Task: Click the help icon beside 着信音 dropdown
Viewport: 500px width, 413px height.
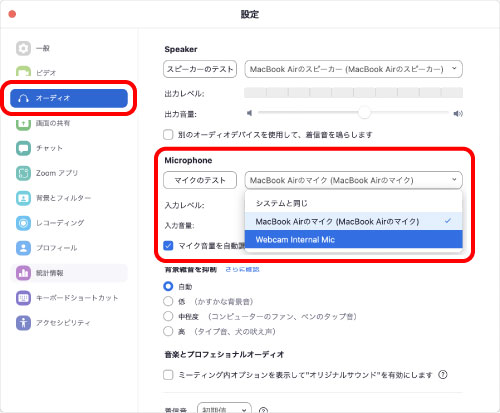Action: [x=263, y=410]
